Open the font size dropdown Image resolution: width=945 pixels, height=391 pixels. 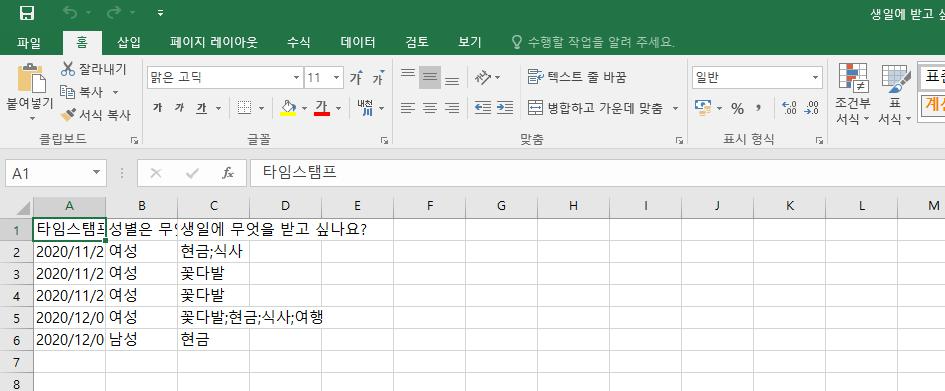coord(336,78)
